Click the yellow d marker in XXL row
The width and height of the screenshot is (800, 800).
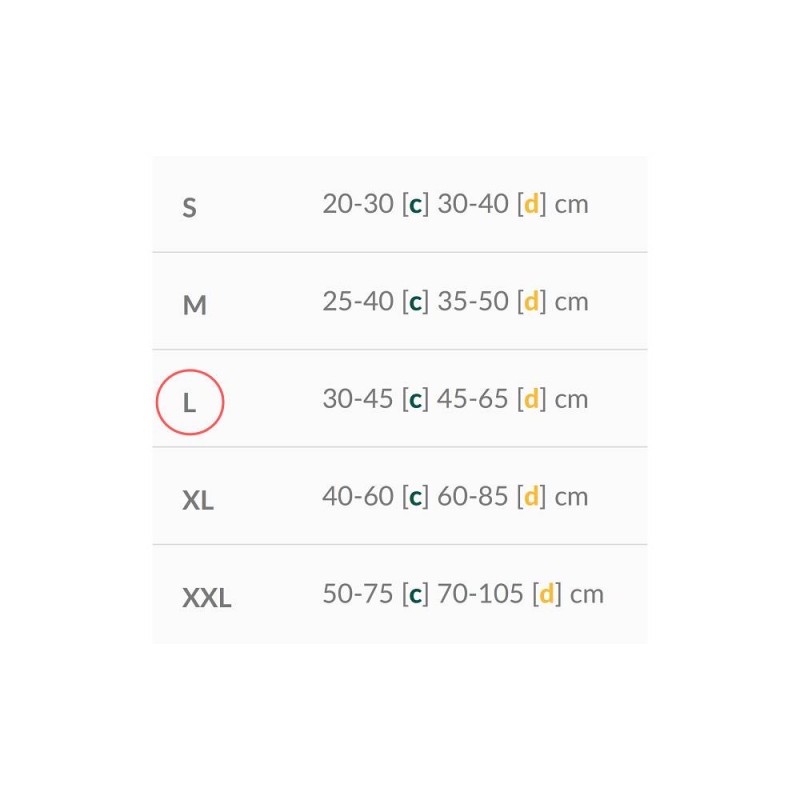coord(546,593)
